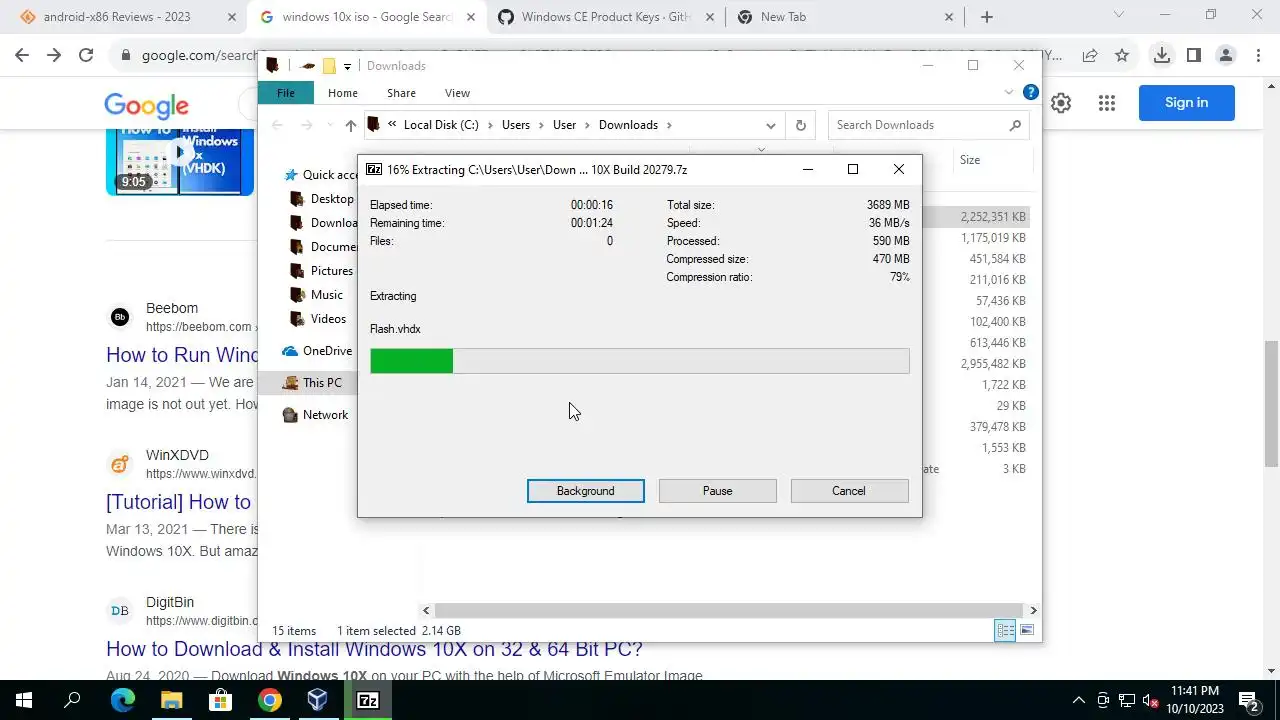
Task: Pause the 7-Zip extraction
Action: pyautogui.click(x=717, y=491)
